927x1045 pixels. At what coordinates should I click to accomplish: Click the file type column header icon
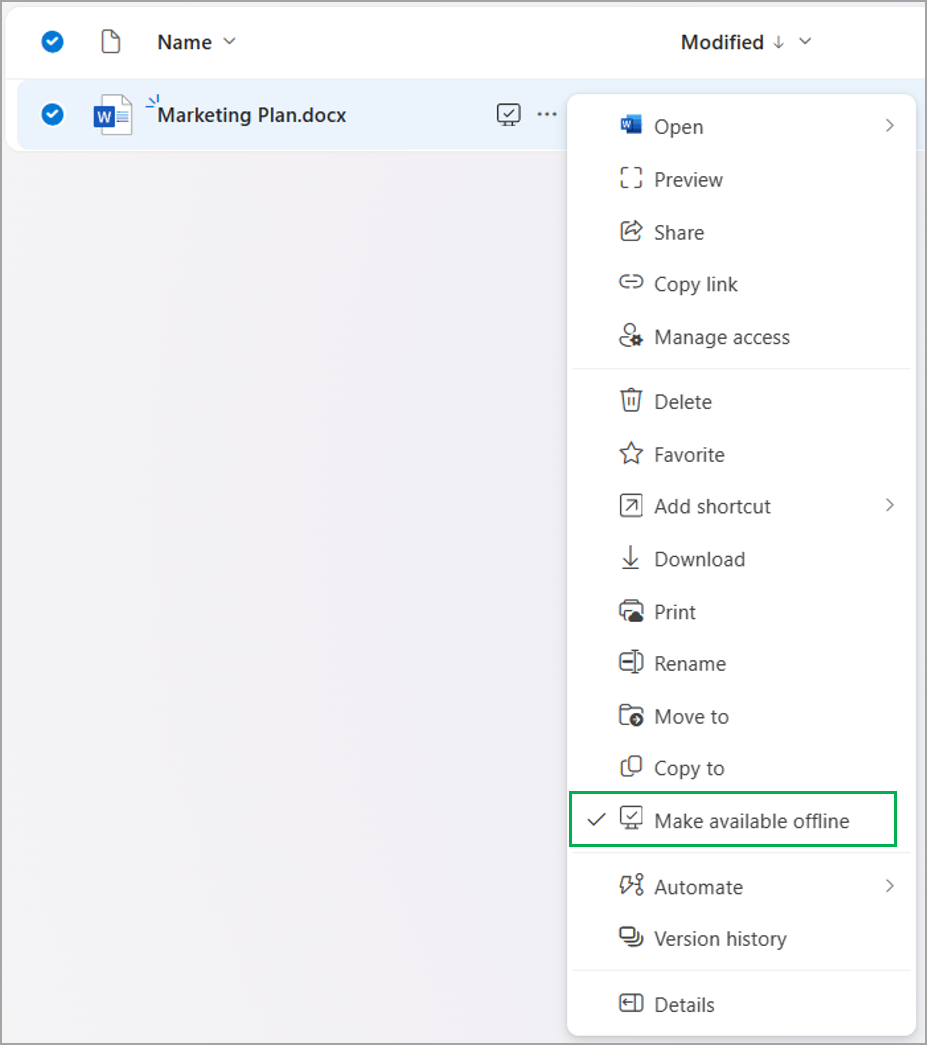point(111,41)
